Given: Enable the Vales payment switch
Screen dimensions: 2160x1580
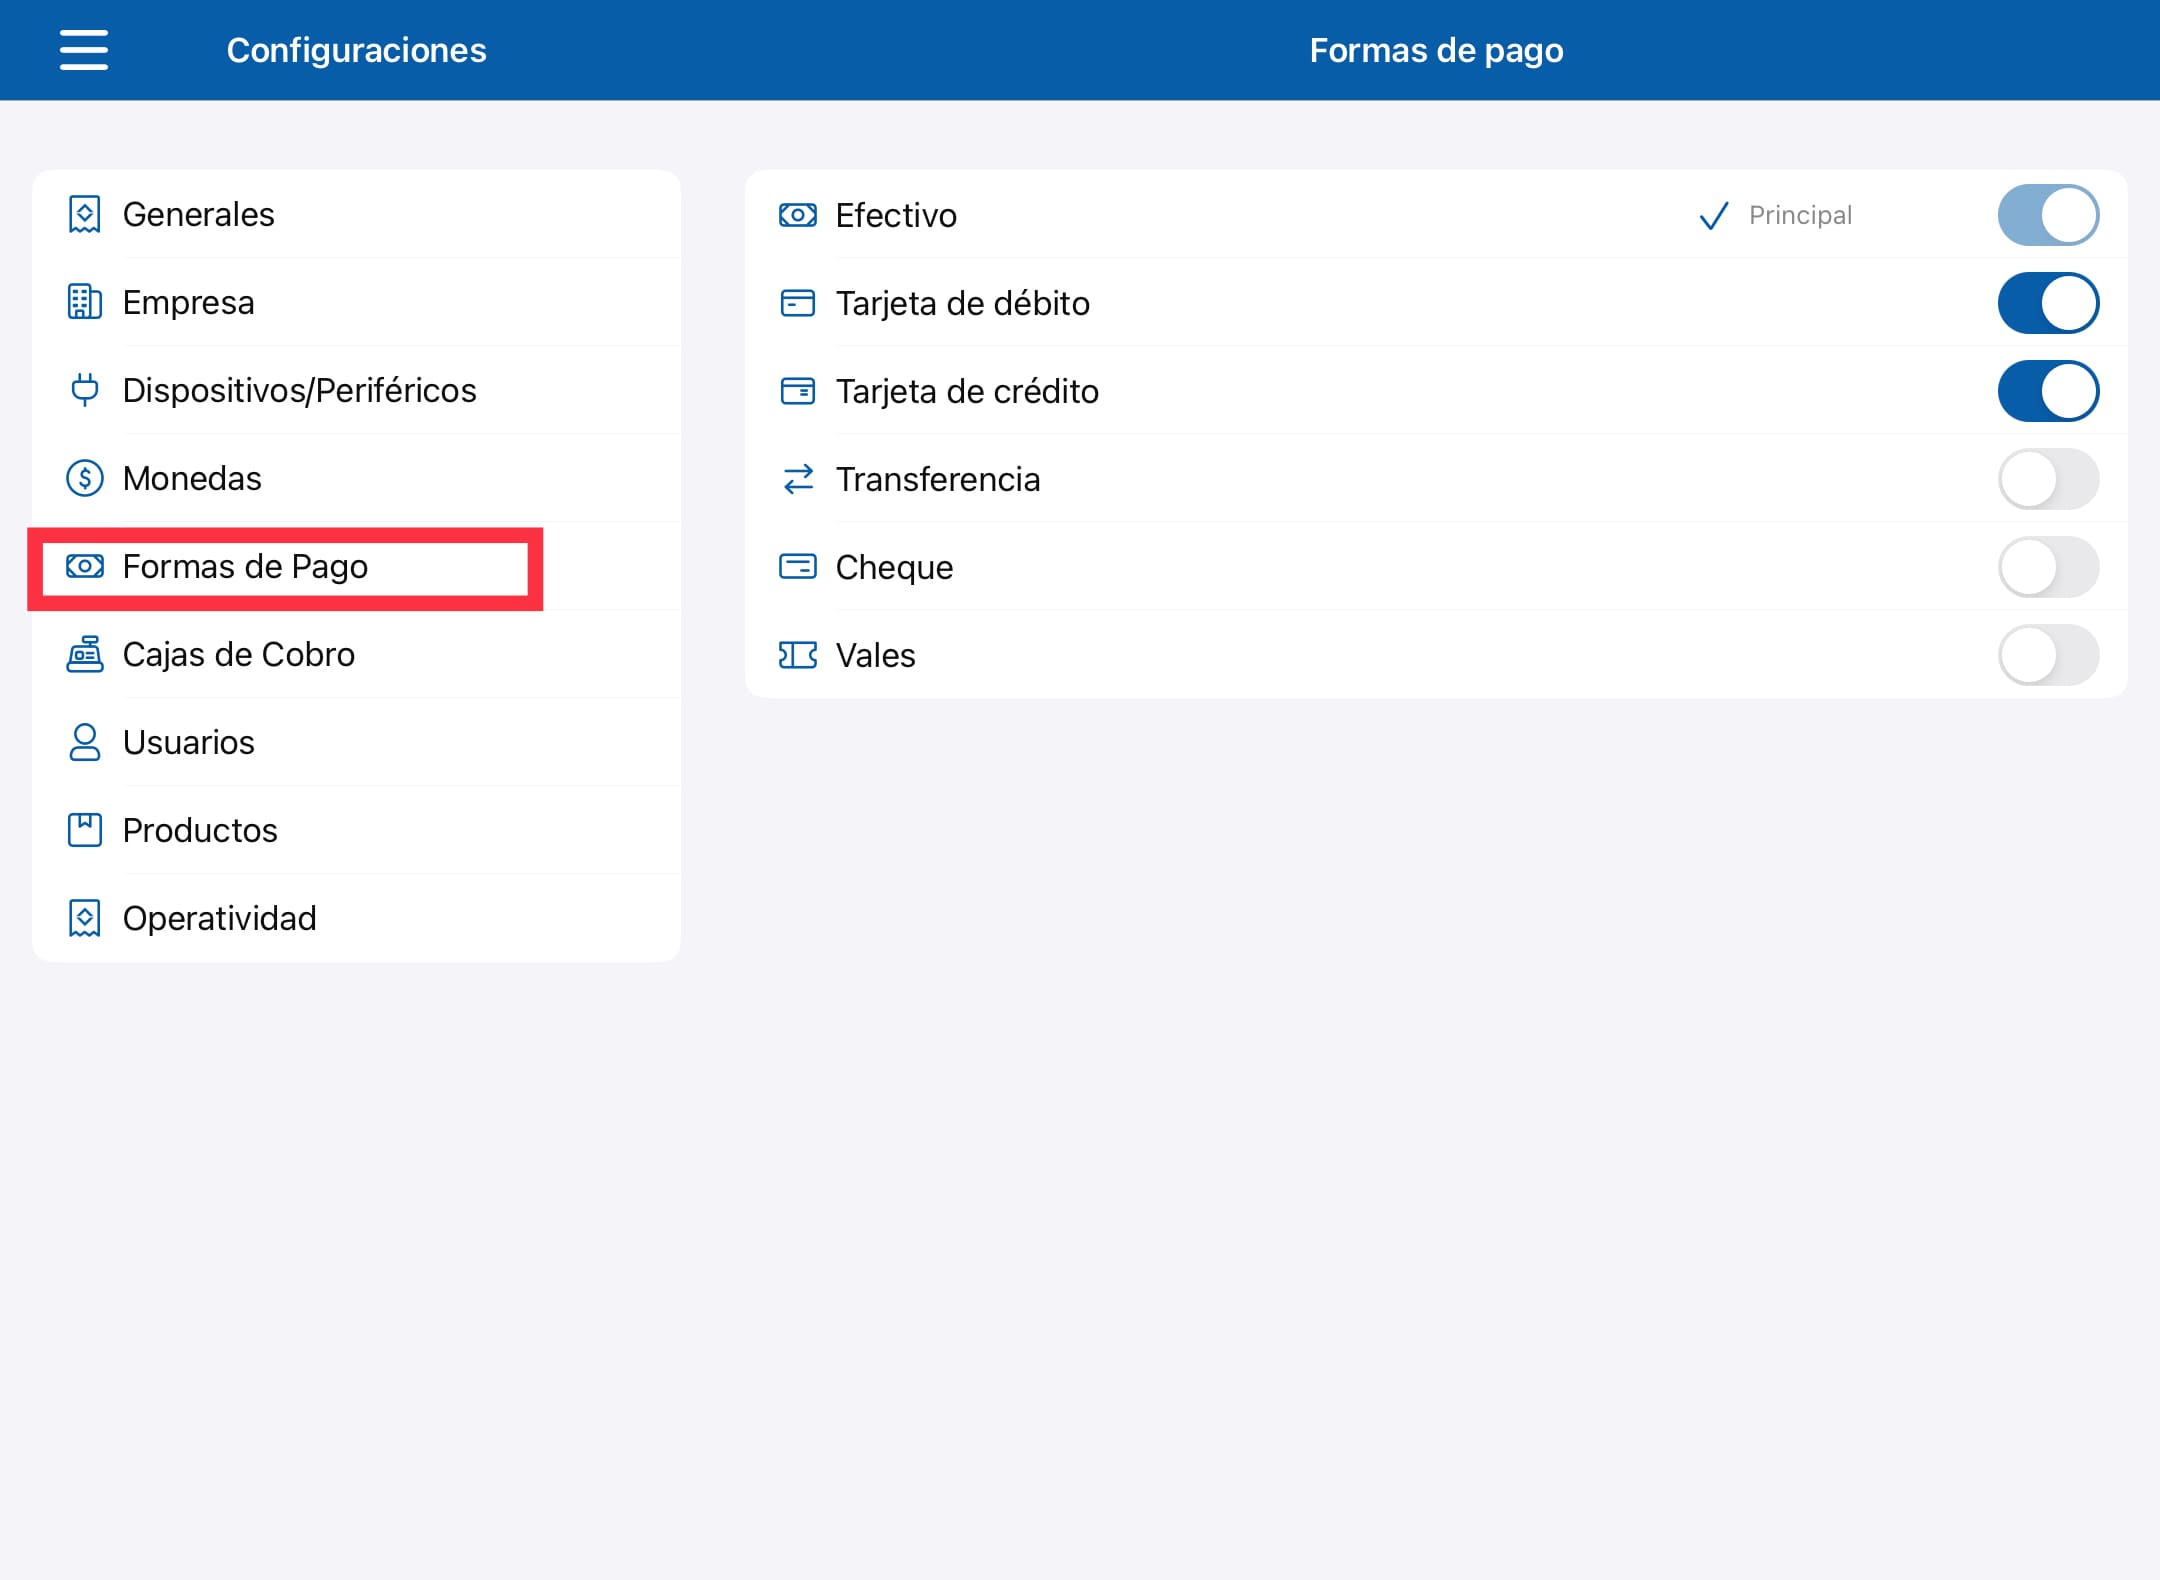Looking at the screenshot, I should pos(2048,655).
